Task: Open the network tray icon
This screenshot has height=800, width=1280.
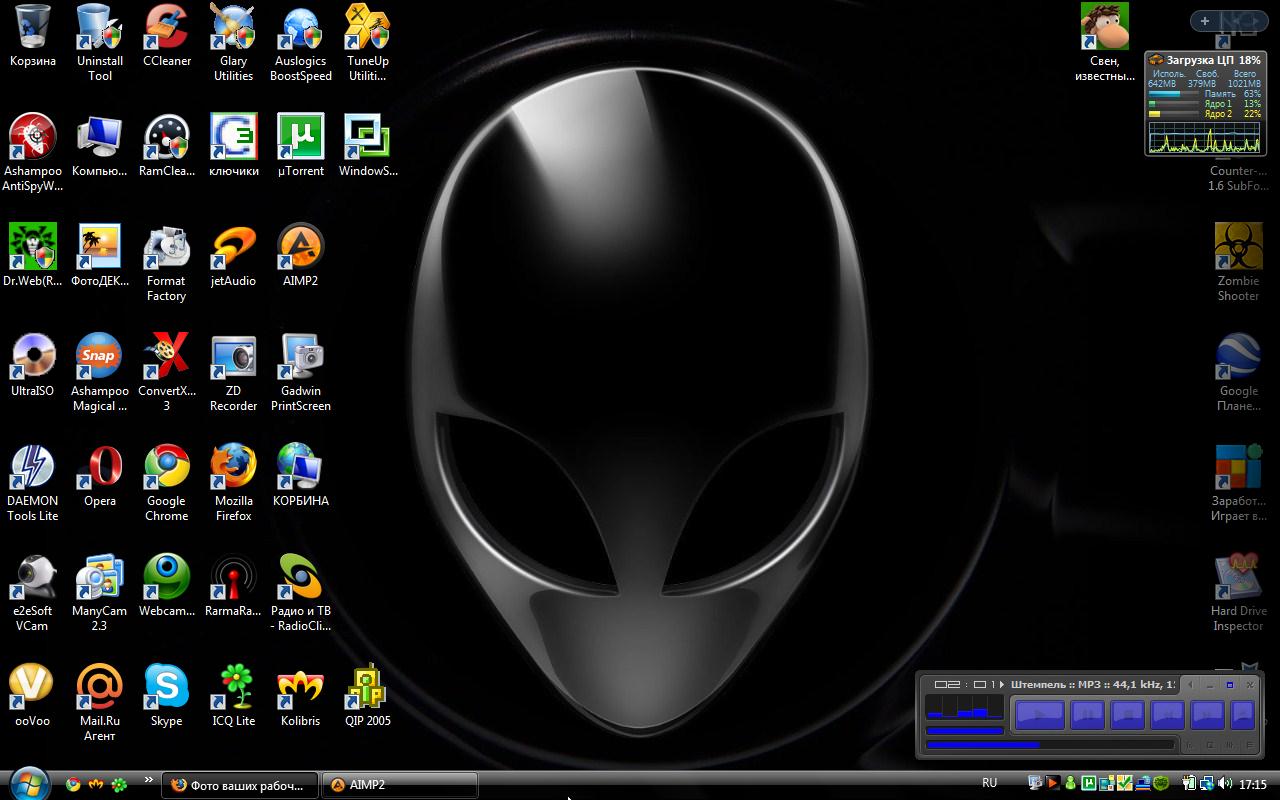Action: [x=1207, y=784]
